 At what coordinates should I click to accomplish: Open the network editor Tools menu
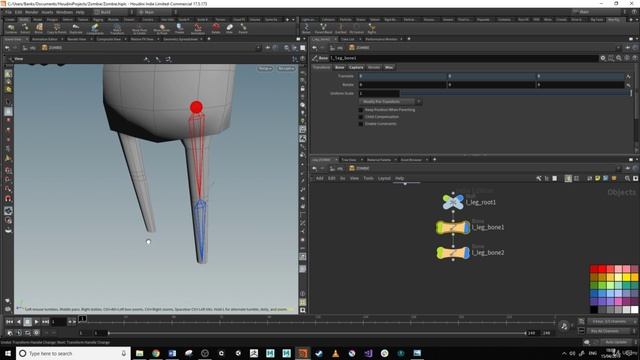pyautogui.click(x=369, y=178)
